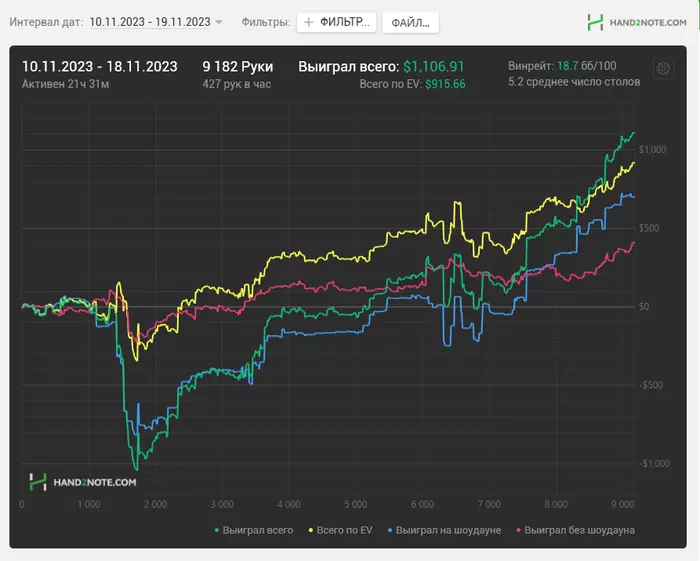Click the 4 000 x-axis tick label
The height and width of the screenshot is (561, 700).
coord(289,504)
